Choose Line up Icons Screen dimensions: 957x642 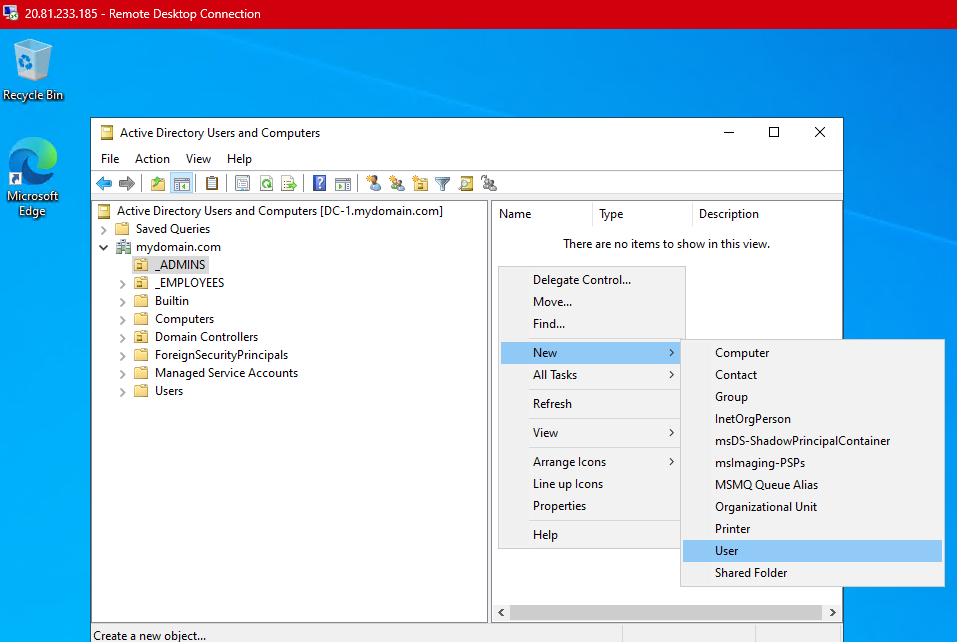click(590, 484)
